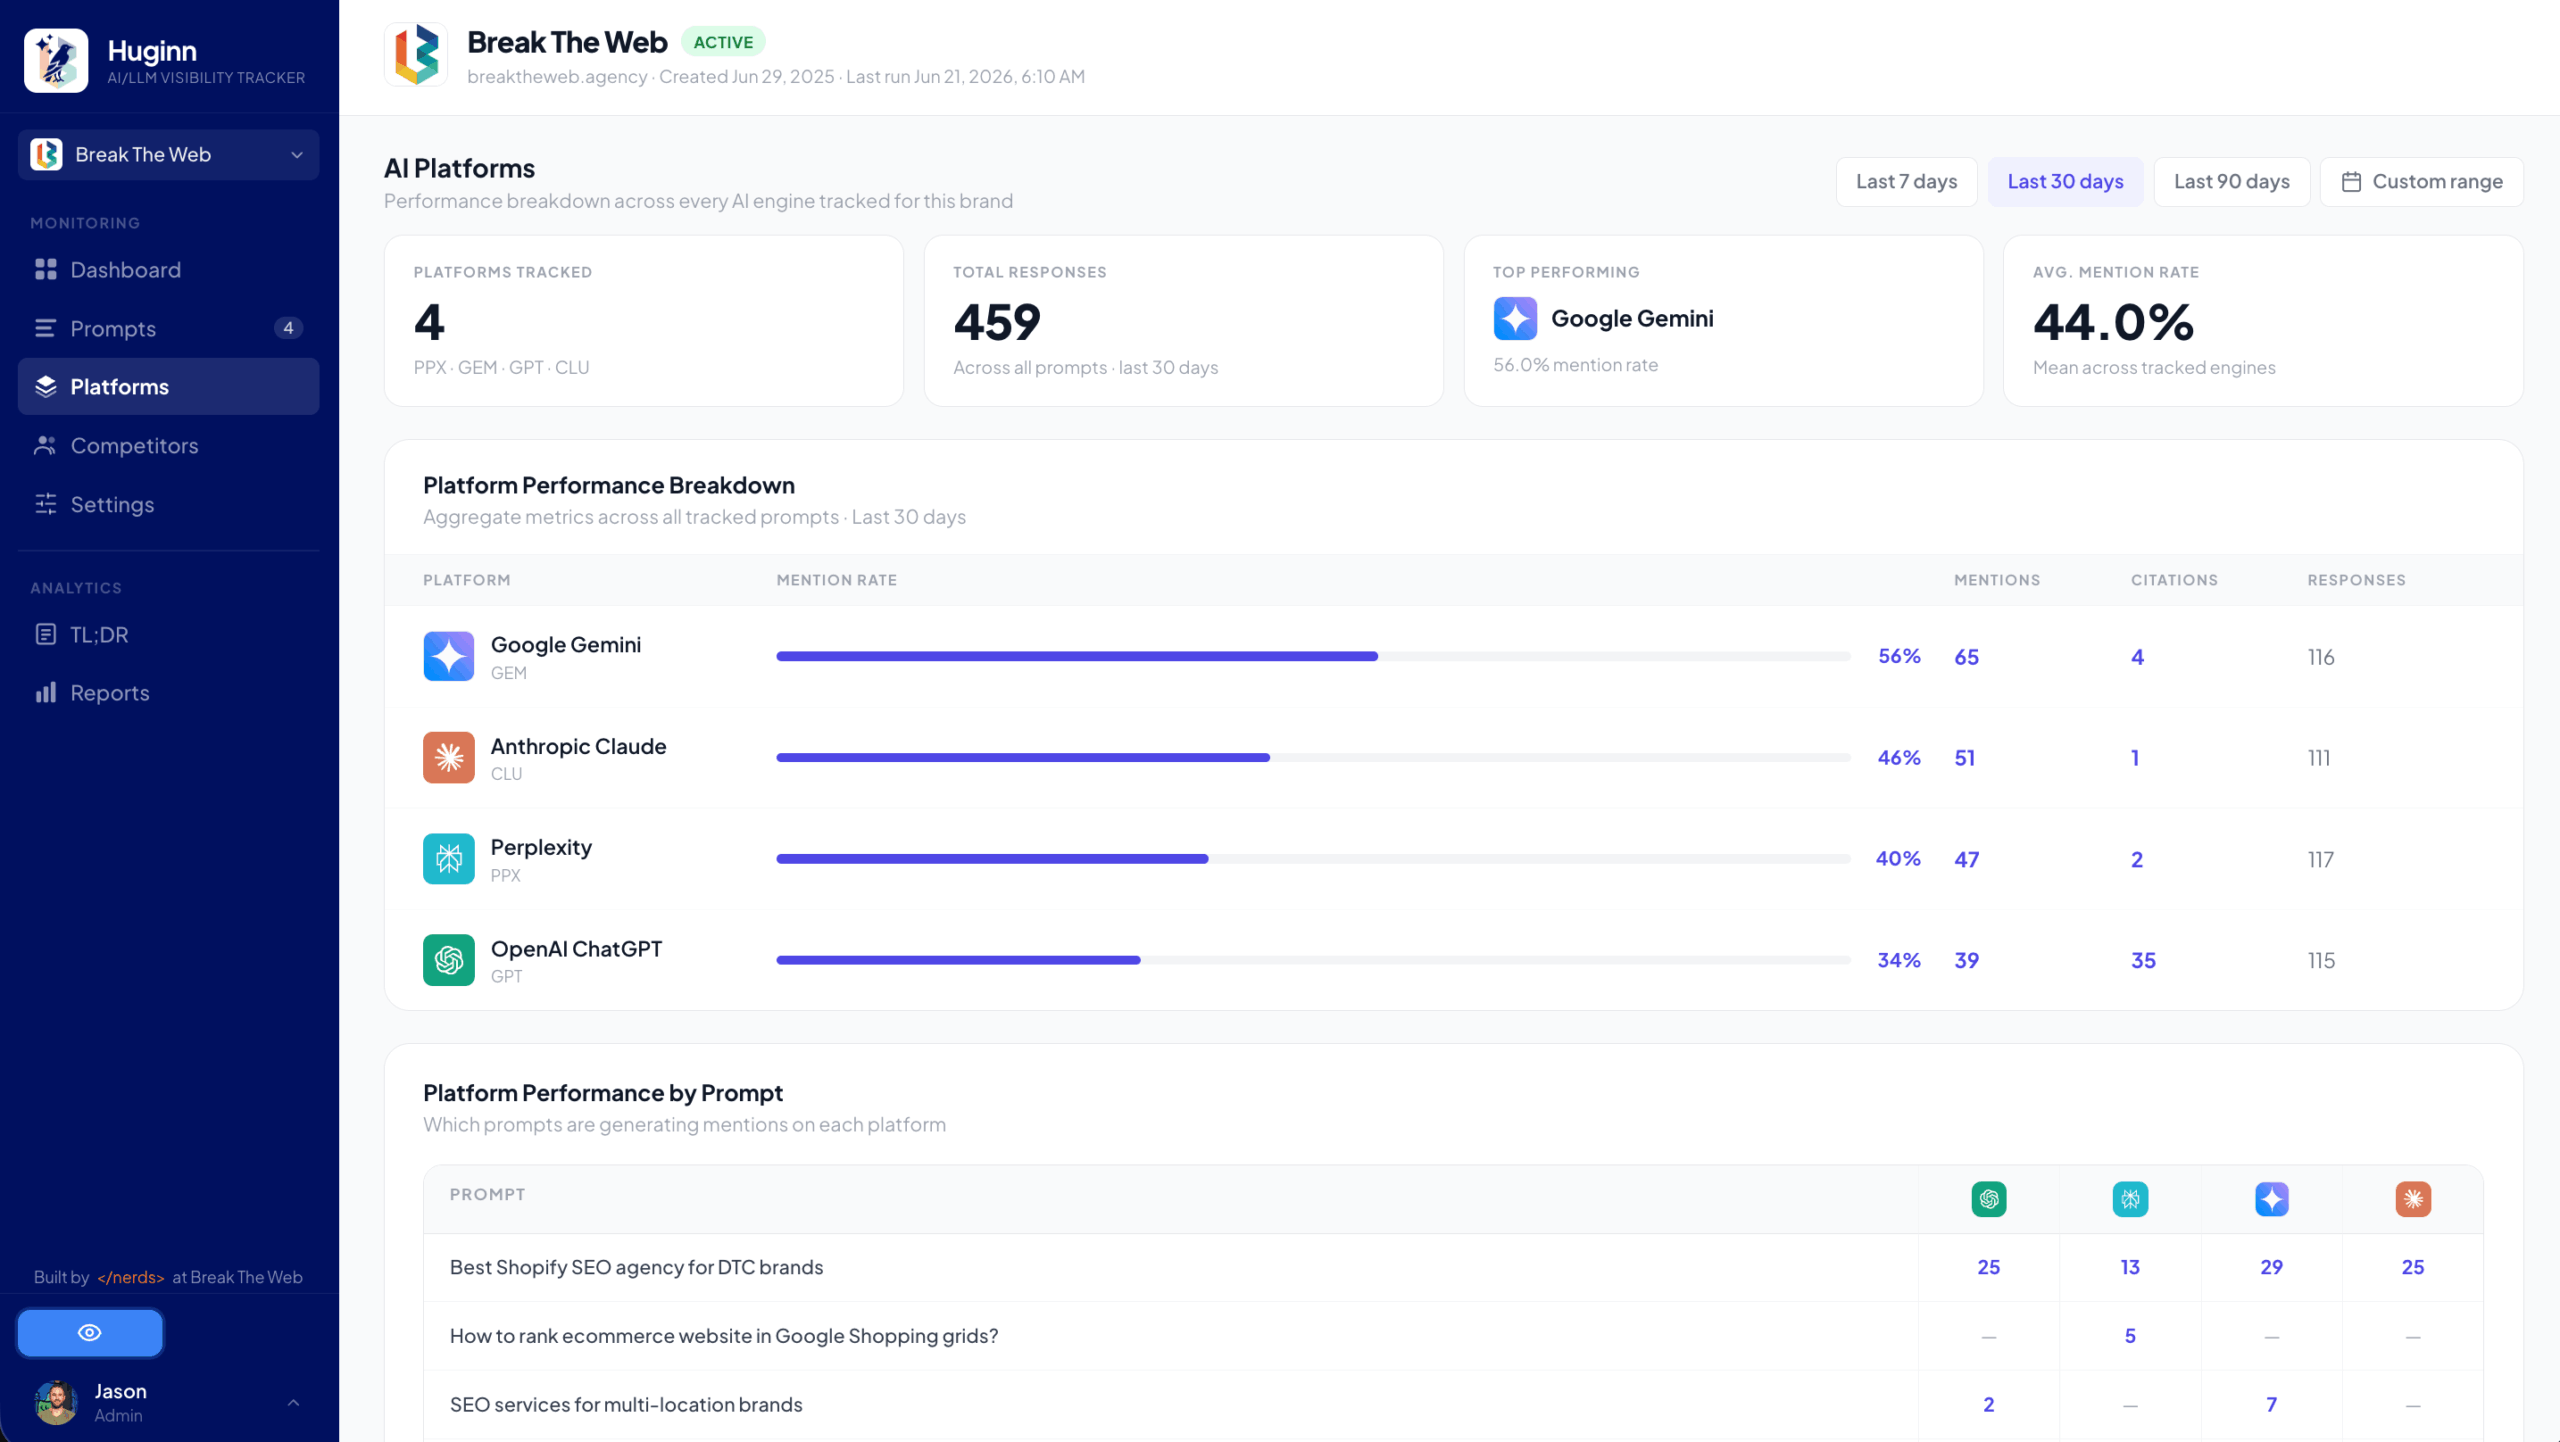Click the Google Gemini mention rate bar
The image size is (2560, 1442).
(1313, 657)
